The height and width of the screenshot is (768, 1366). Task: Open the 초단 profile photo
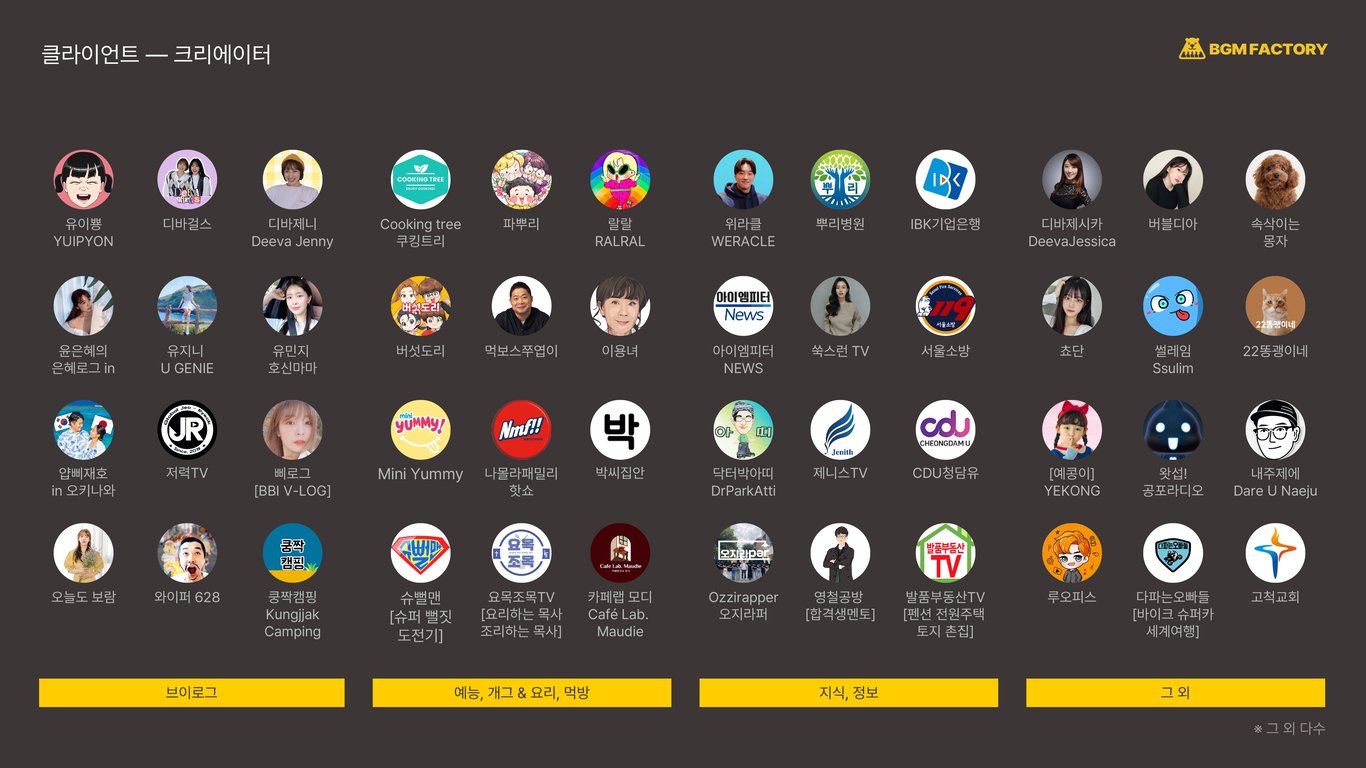coord(1072,306)
